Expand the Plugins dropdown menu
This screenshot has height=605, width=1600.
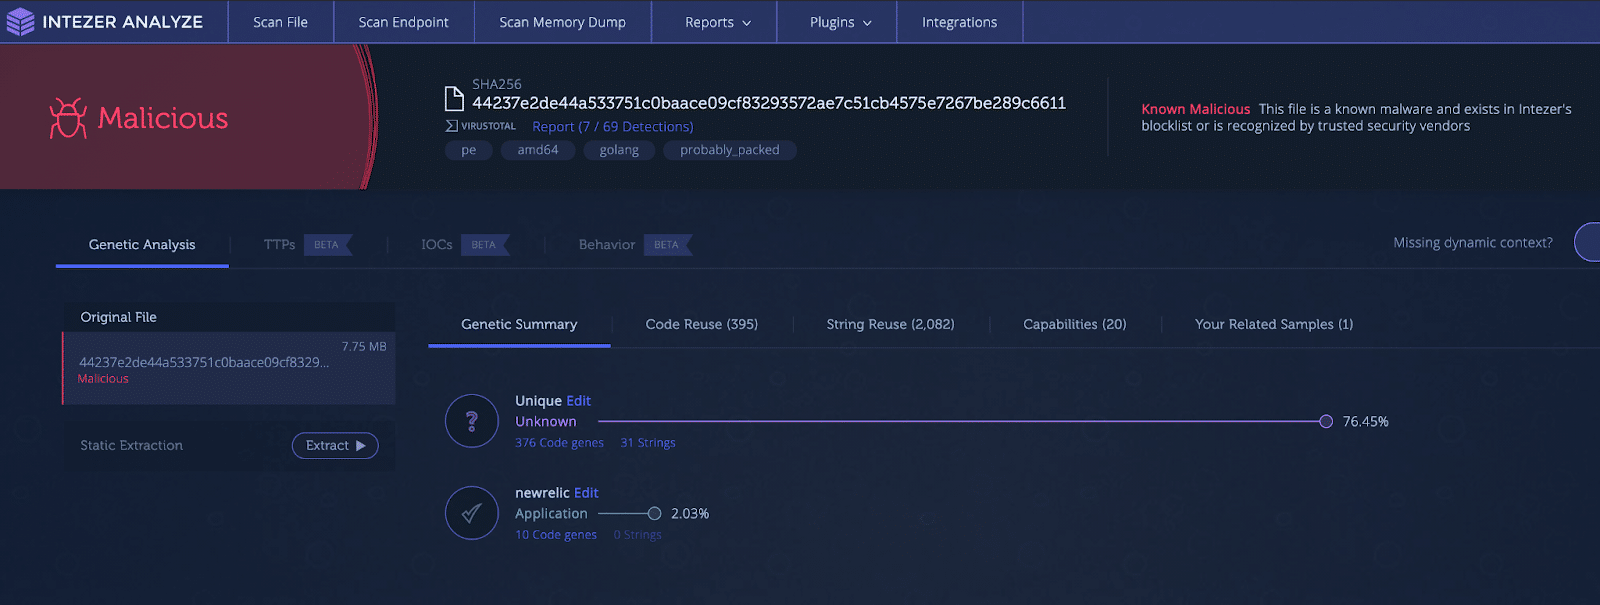pos(840,22)
